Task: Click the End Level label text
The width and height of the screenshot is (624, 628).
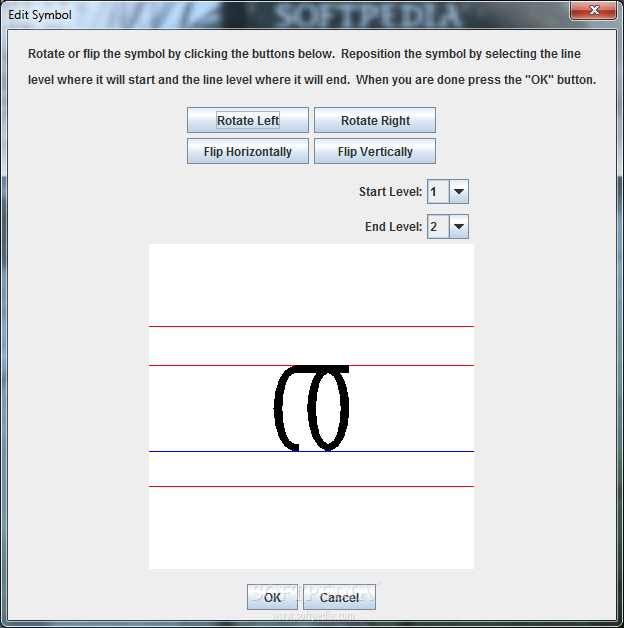Action: 393,226
